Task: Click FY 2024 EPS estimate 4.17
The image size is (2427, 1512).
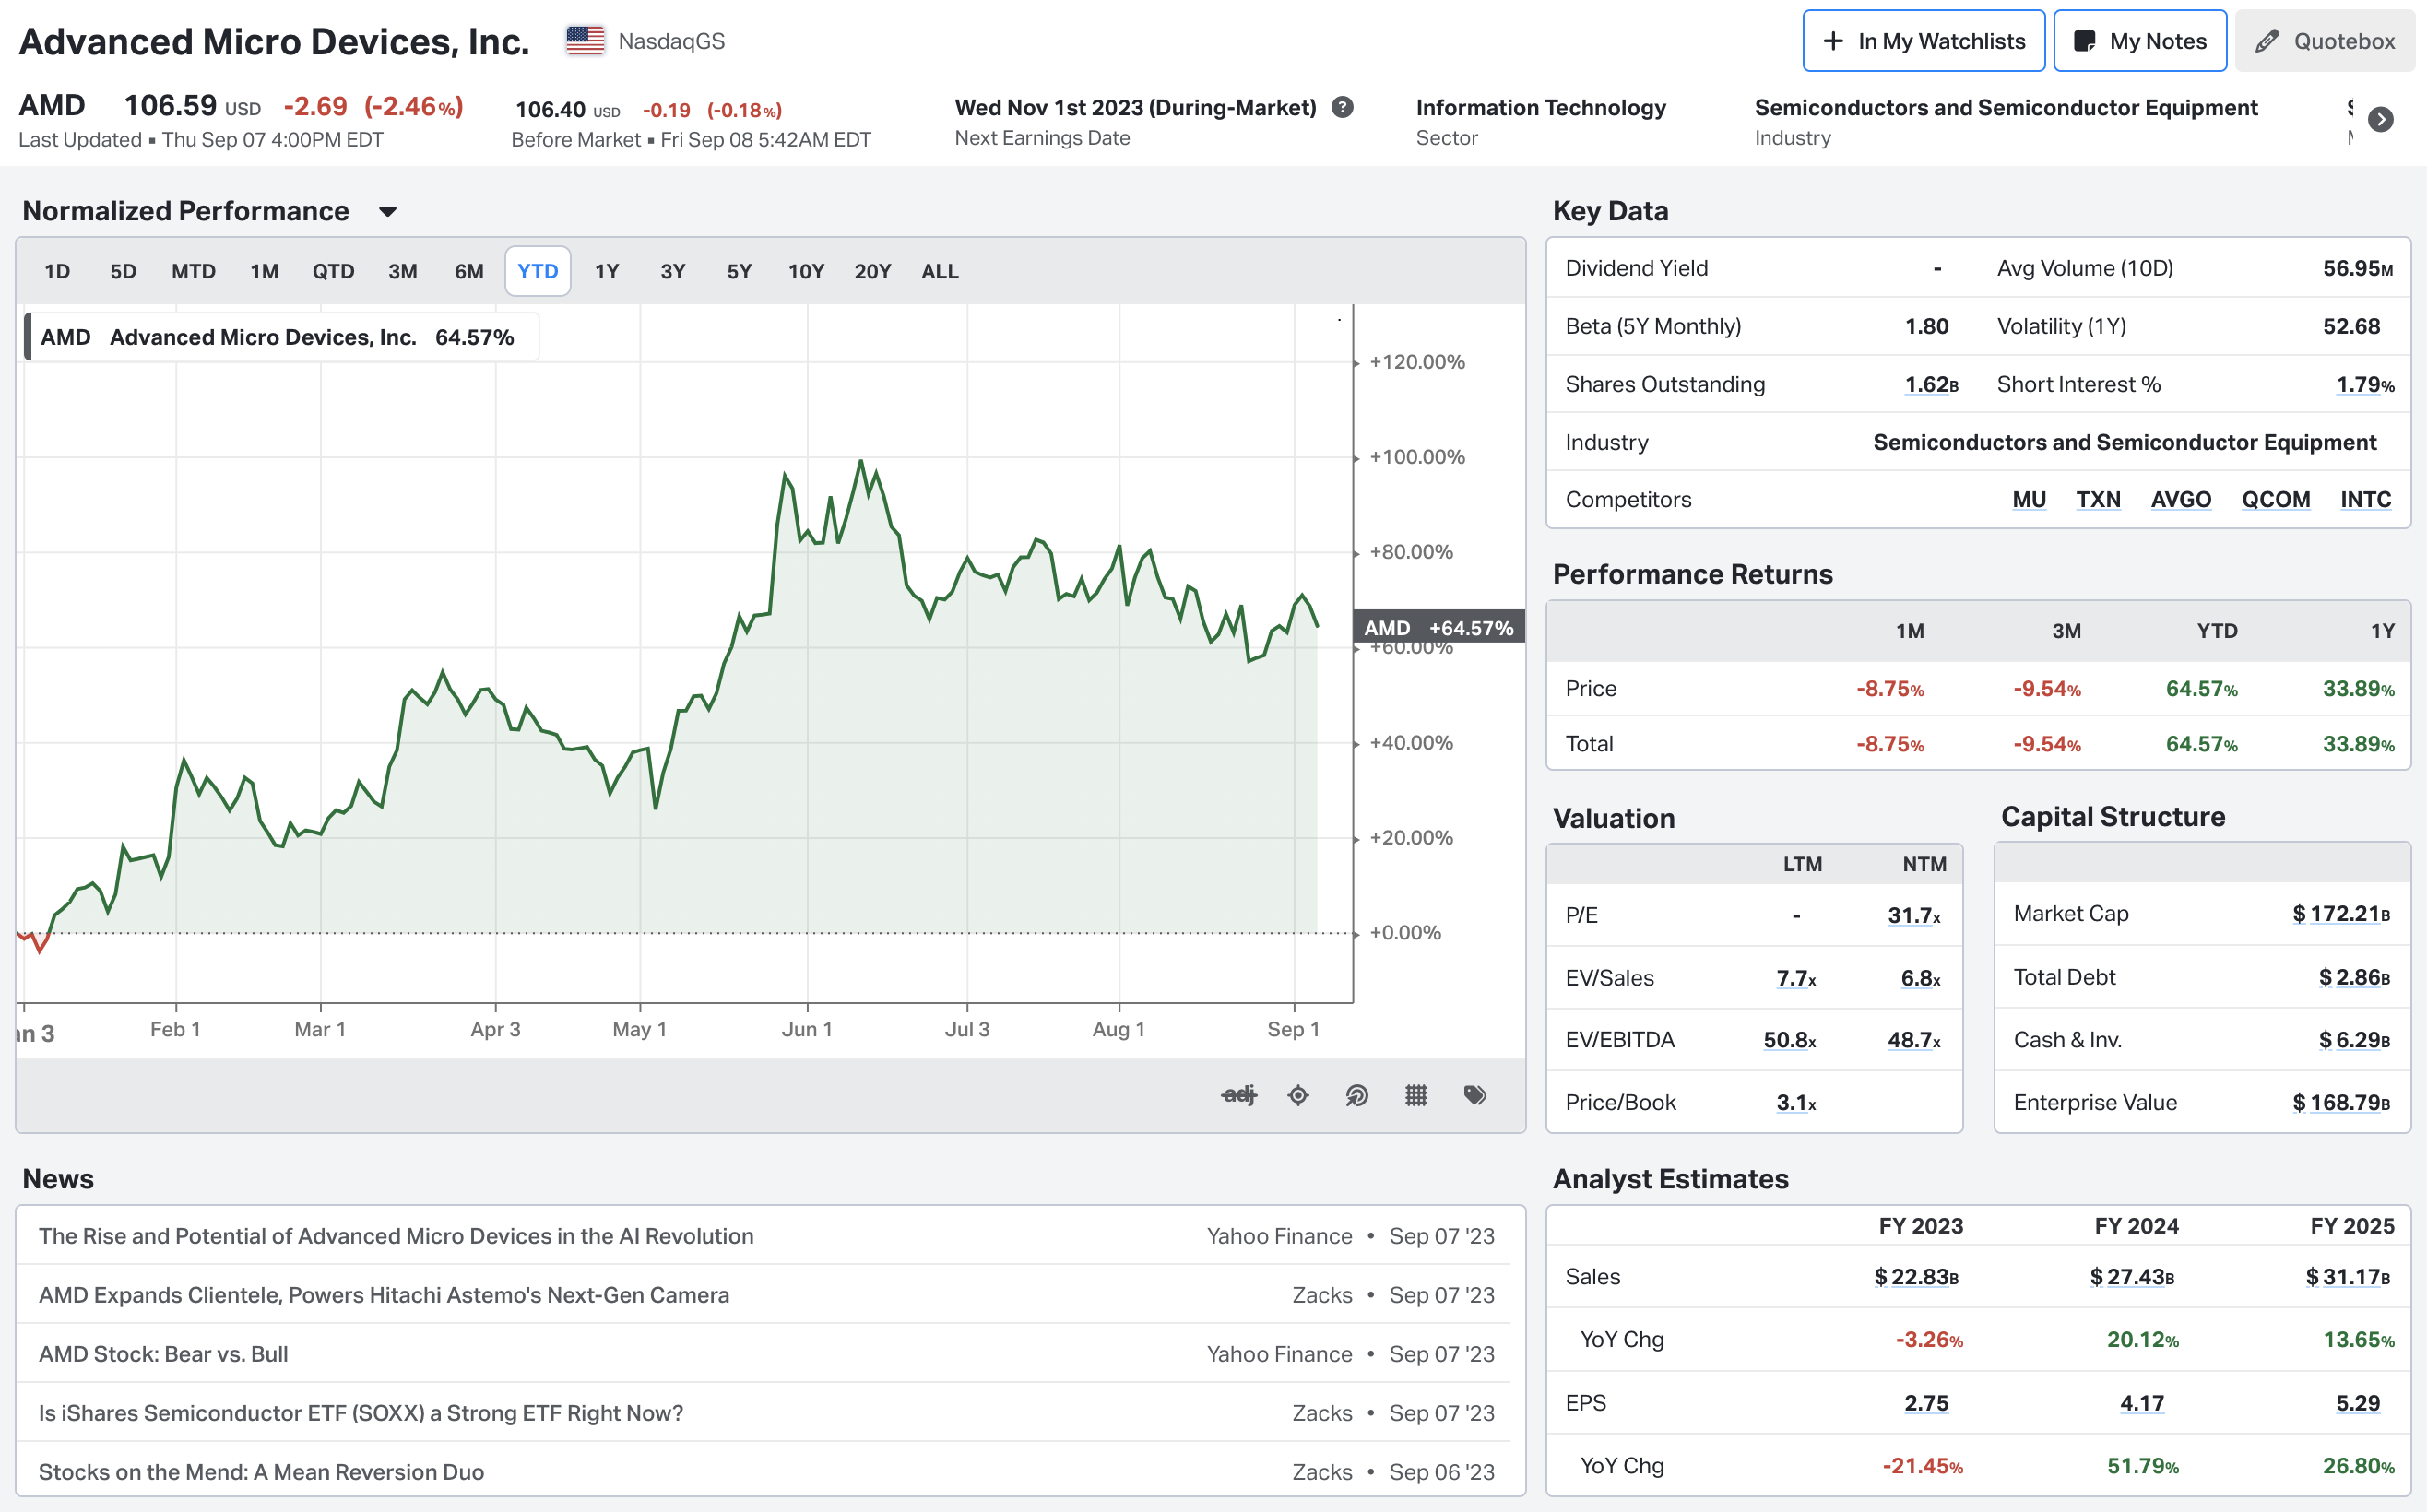Action: [2142, 1404]
